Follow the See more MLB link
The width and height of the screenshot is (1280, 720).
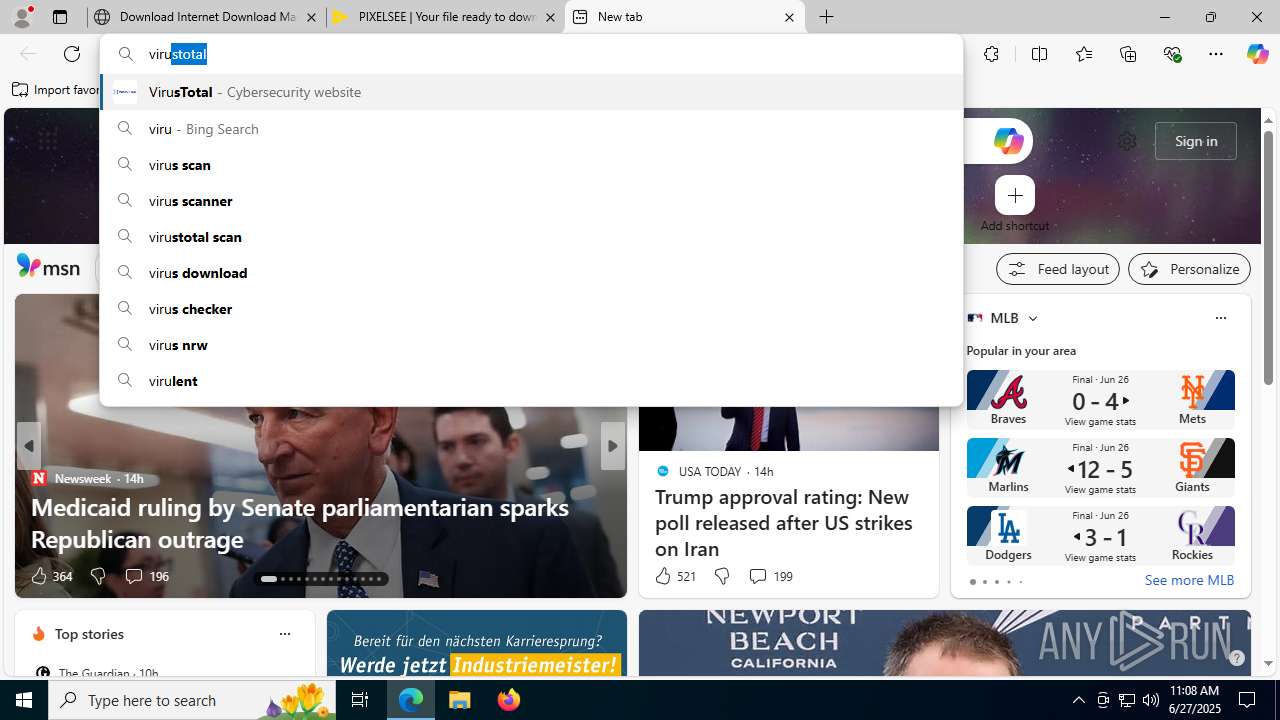click(x=1189, y=580)
